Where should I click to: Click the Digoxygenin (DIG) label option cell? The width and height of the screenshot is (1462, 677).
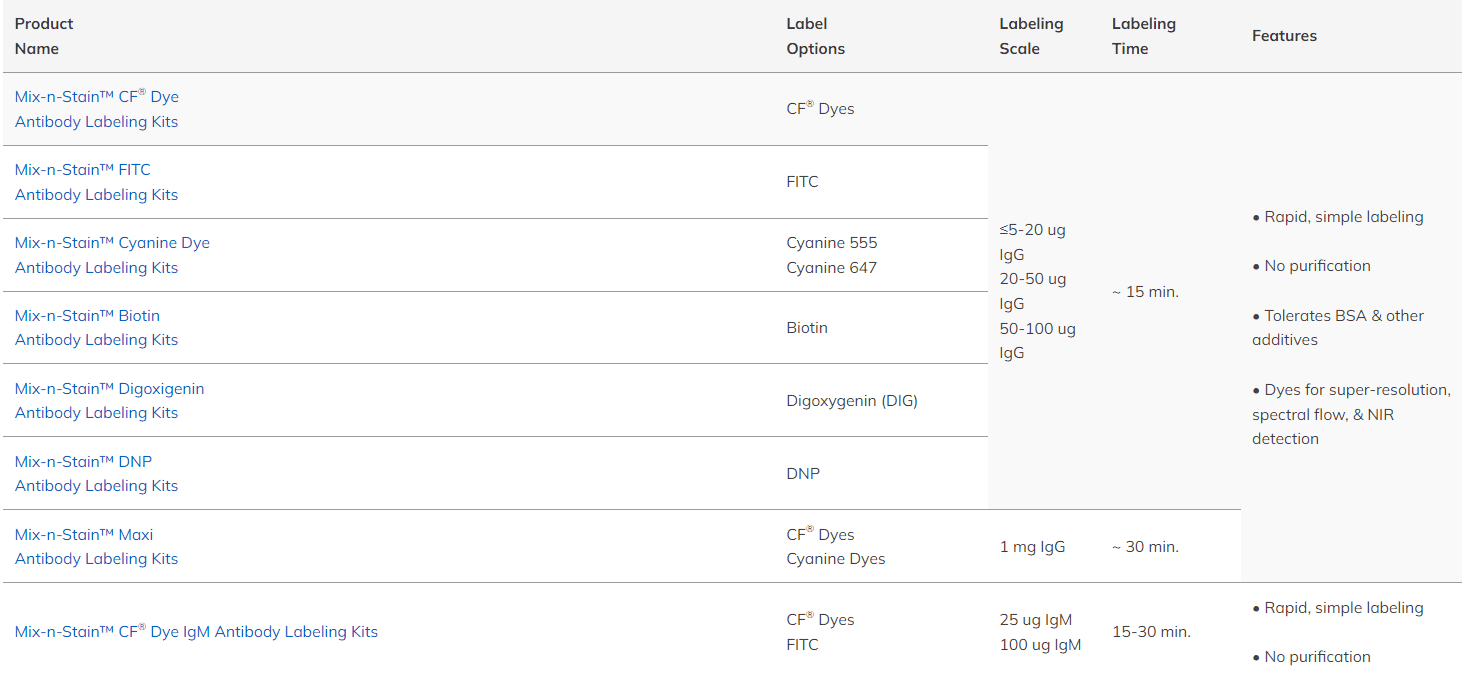point(851,401)
